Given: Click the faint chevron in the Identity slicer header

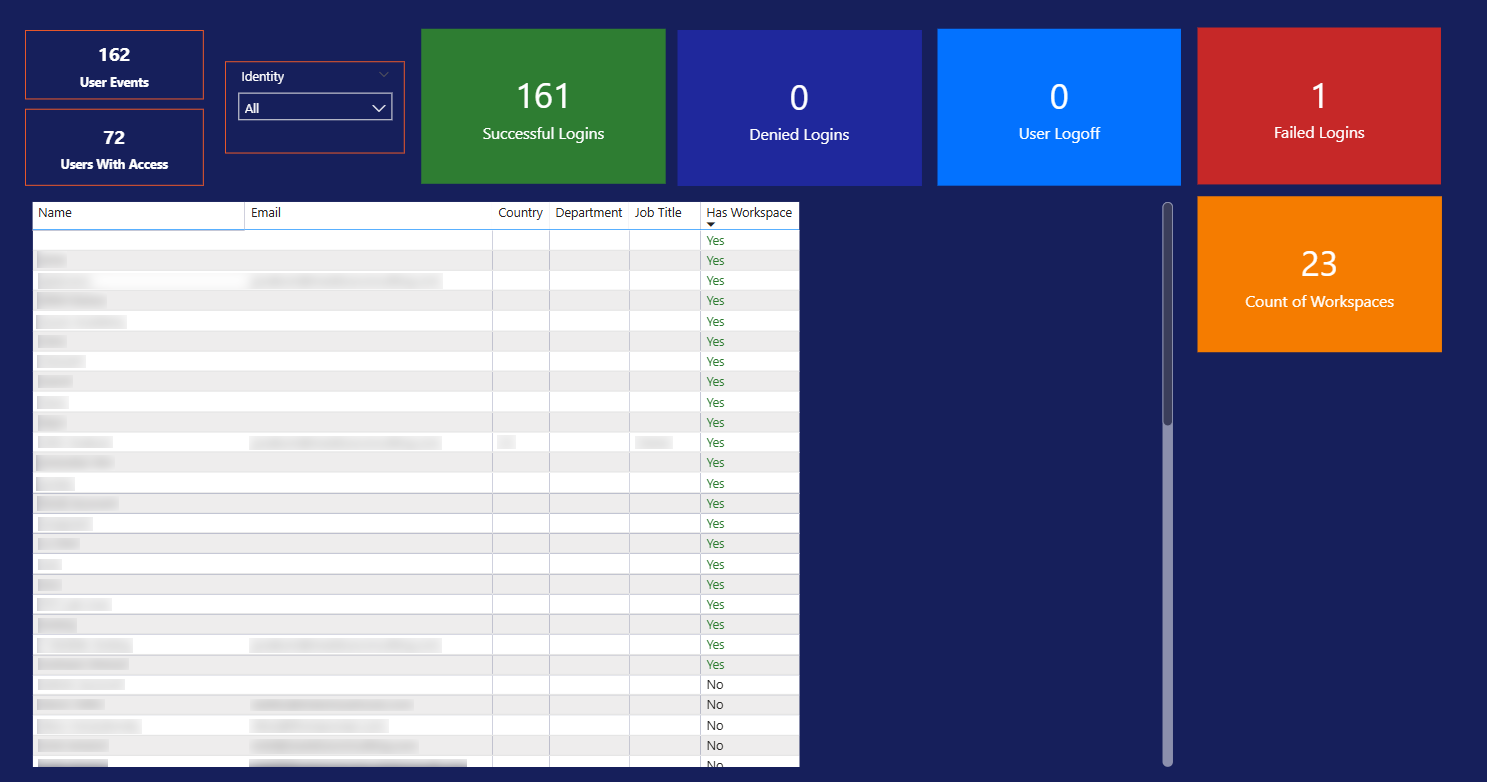Looking at the screenshot, I should [384, 76].
